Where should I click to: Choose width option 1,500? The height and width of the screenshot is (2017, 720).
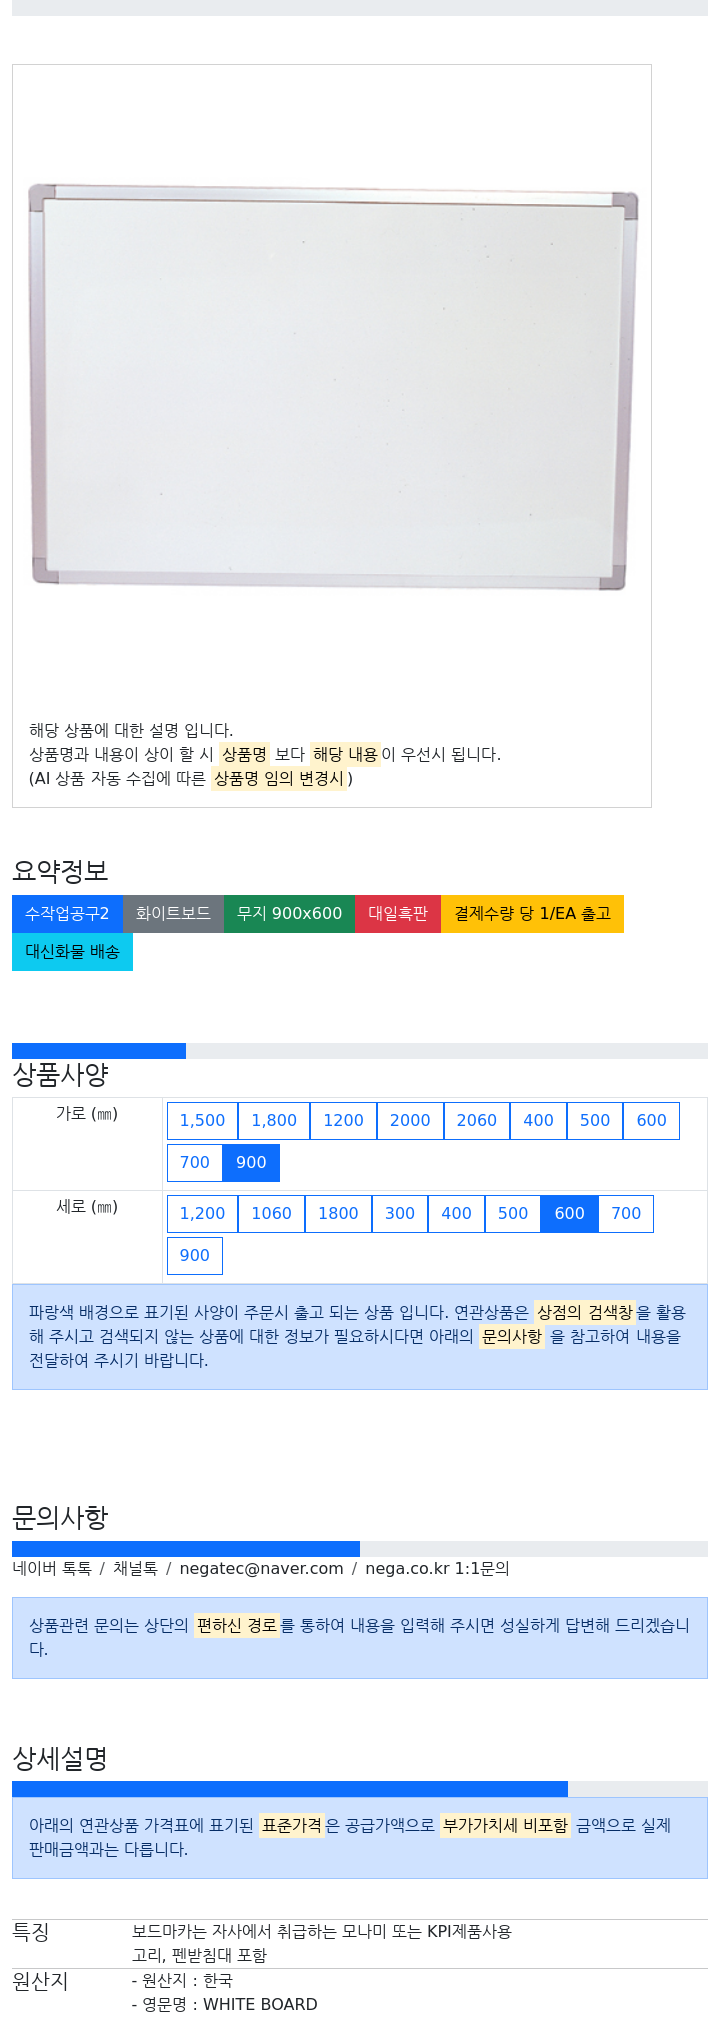[202, 1121]
